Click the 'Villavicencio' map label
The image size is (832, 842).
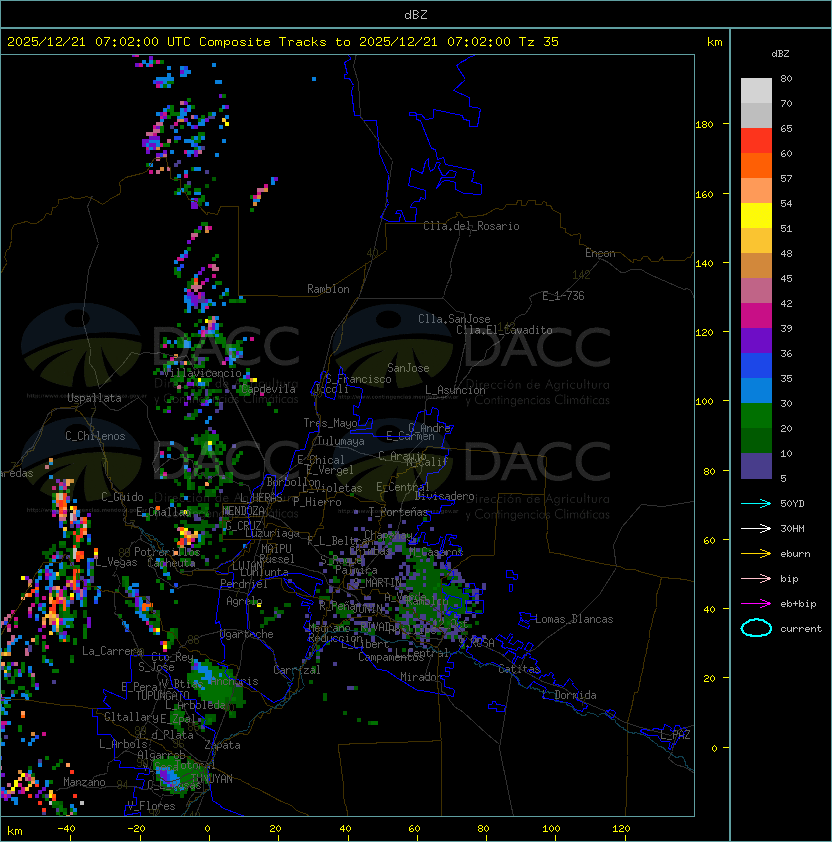(203, 373)
